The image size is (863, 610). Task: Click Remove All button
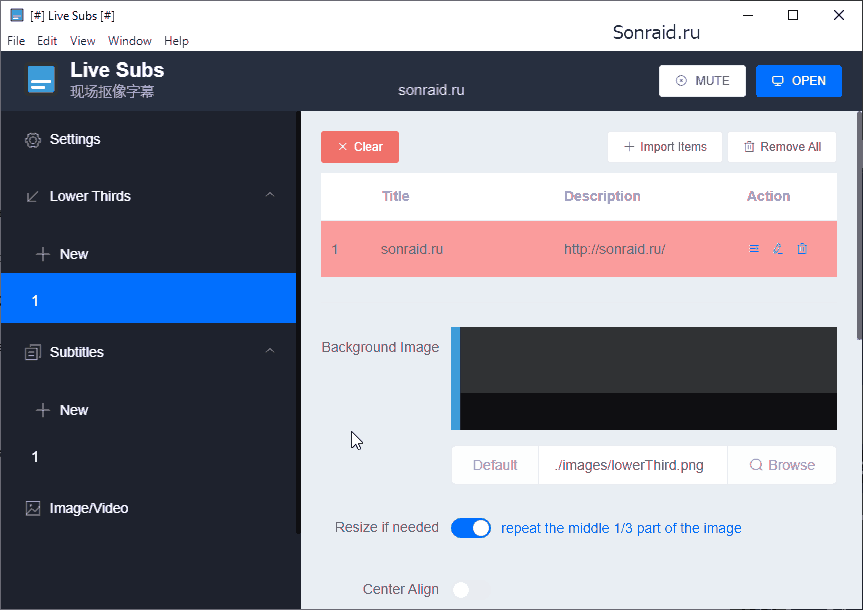click(x=782, y=147)
